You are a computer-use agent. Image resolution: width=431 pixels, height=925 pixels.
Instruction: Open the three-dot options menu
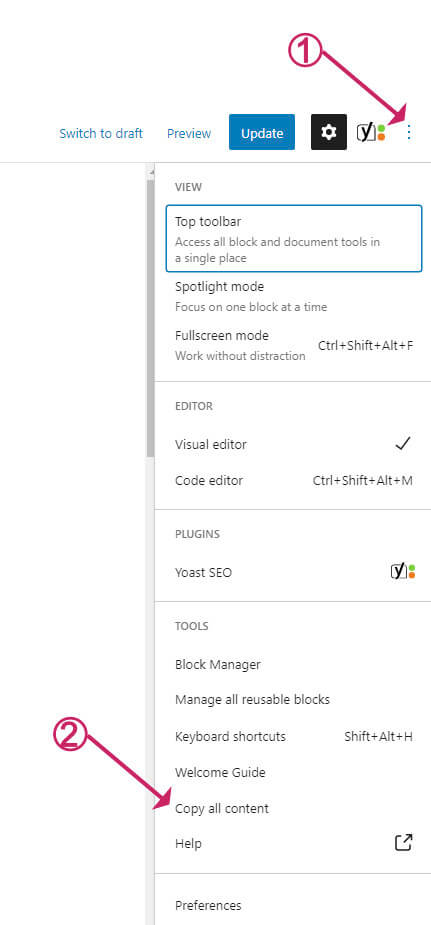click(x=409, y=132)
